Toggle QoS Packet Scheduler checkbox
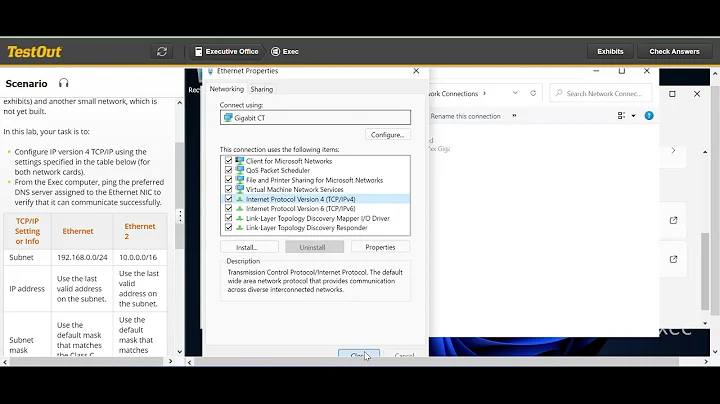Screen dimensions: 720x404 pos(228,170)
